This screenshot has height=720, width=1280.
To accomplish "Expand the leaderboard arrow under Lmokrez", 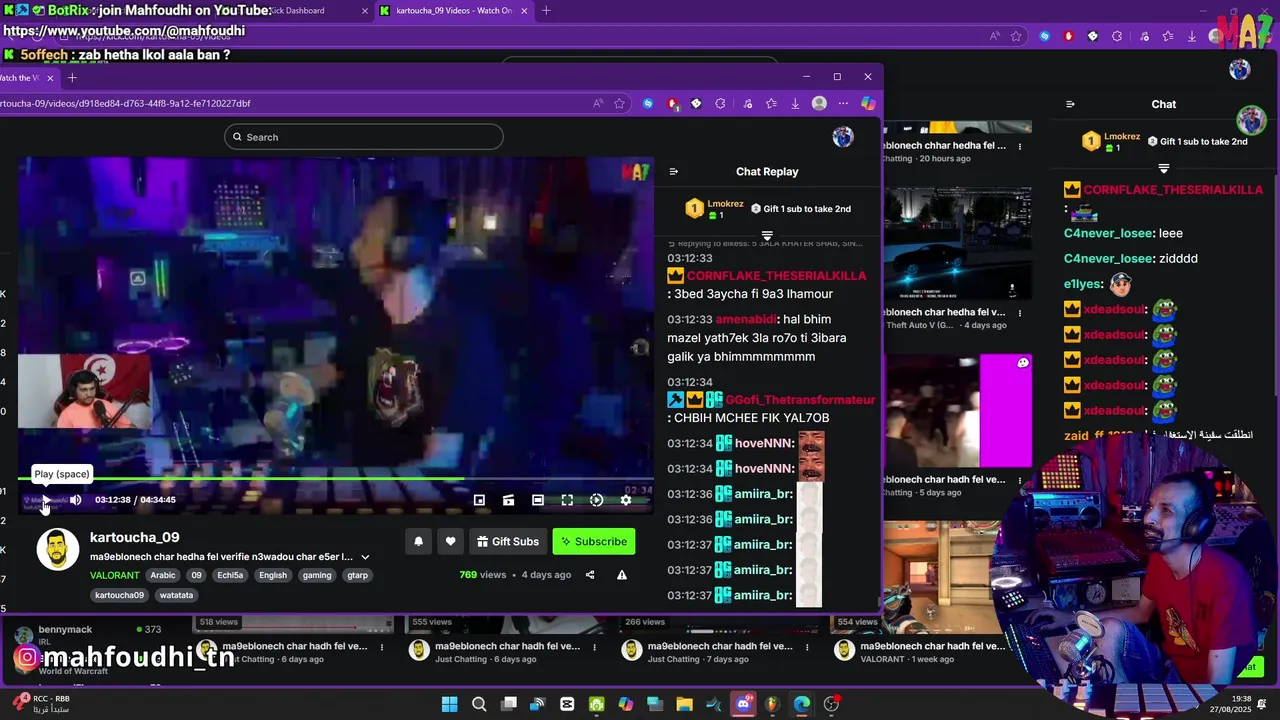I will (x=767, y=236).
